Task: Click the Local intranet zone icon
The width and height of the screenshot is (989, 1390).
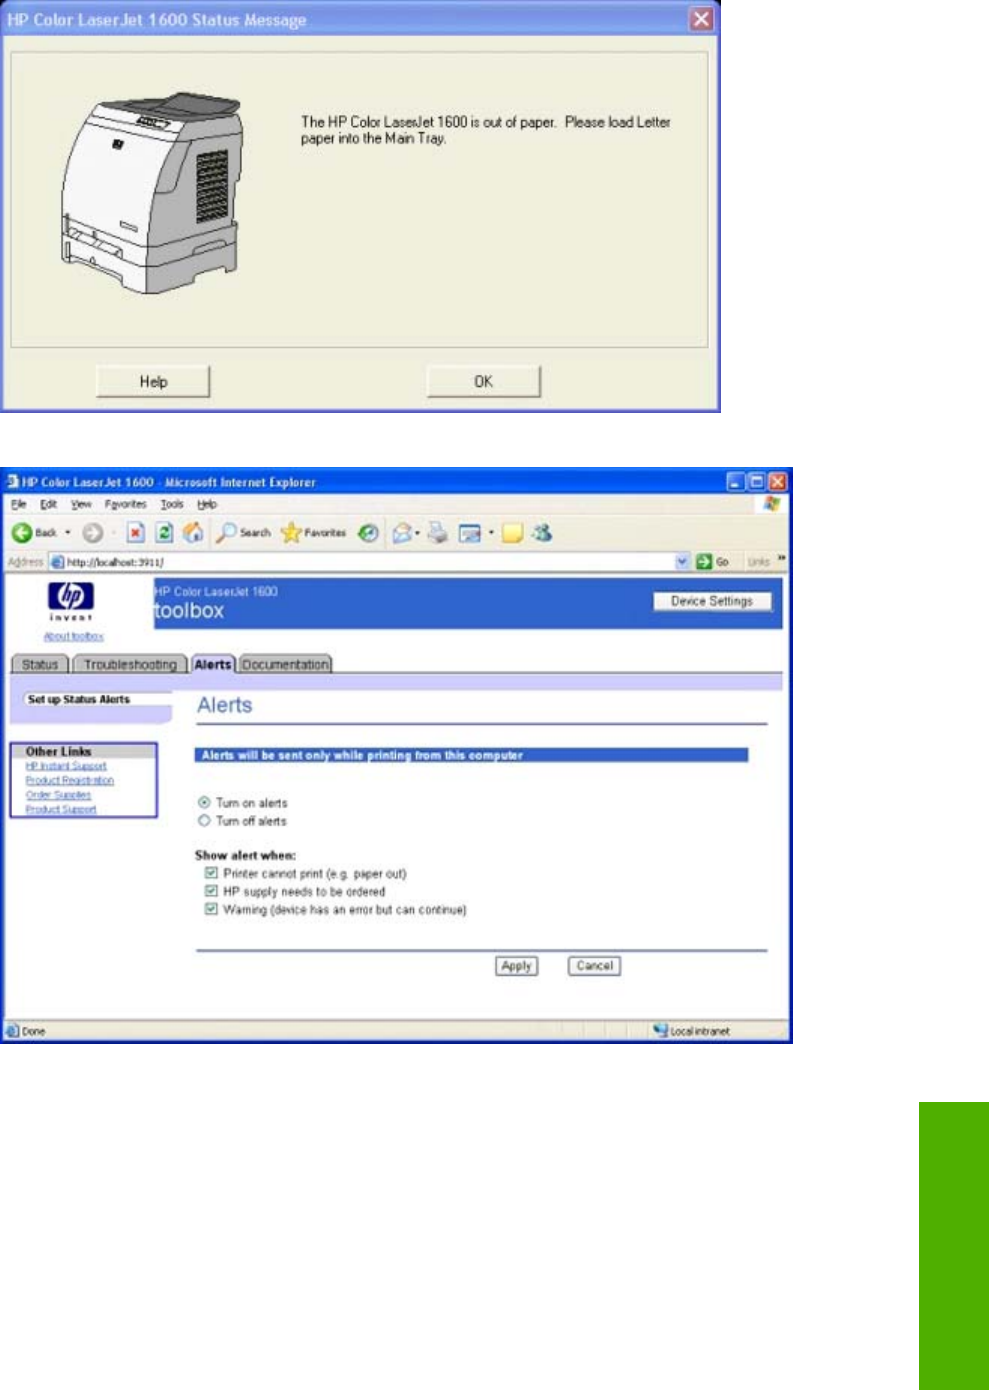Action: click(x=660, y=1030)
